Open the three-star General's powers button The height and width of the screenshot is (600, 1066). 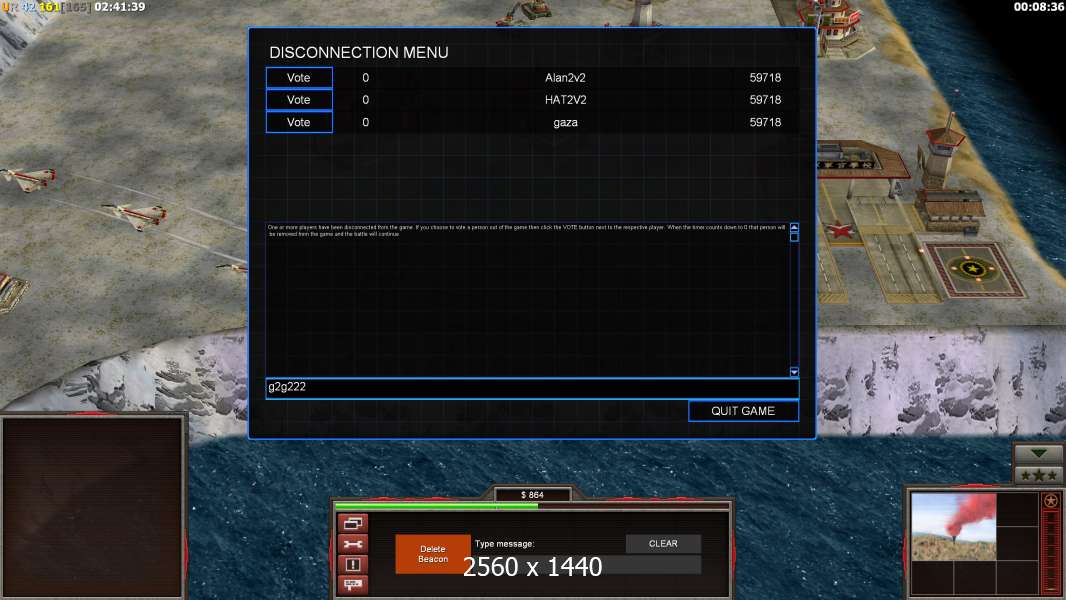(1038, 476)
